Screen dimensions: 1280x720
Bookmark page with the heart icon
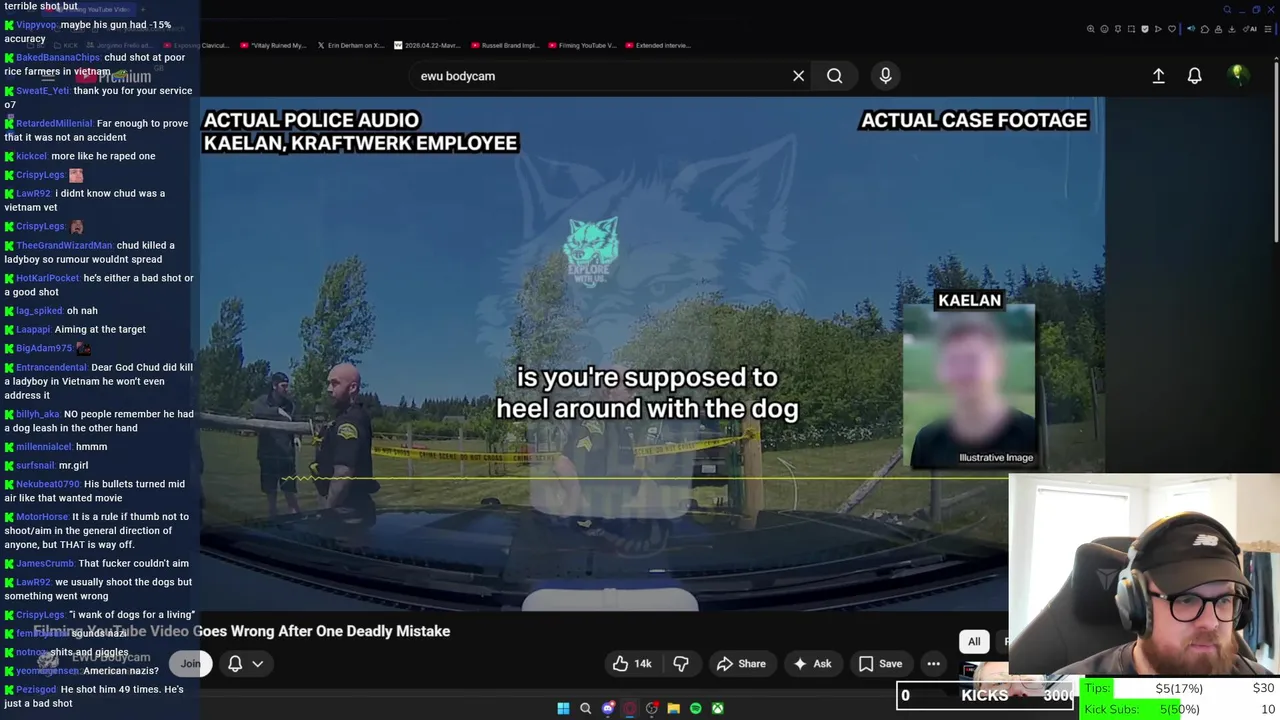click(1172, 29)
